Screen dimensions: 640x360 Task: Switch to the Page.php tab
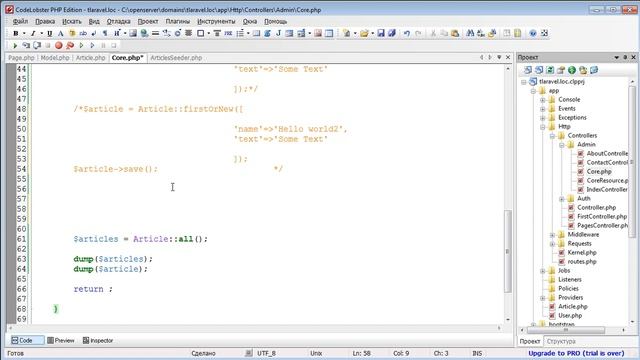21,58
